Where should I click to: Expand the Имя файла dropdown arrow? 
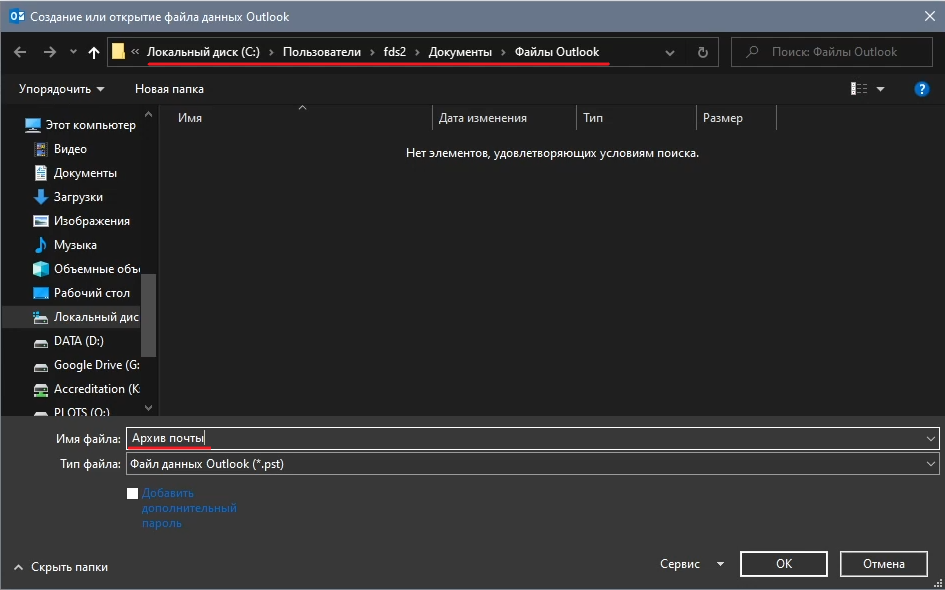(x=931, y=439)
